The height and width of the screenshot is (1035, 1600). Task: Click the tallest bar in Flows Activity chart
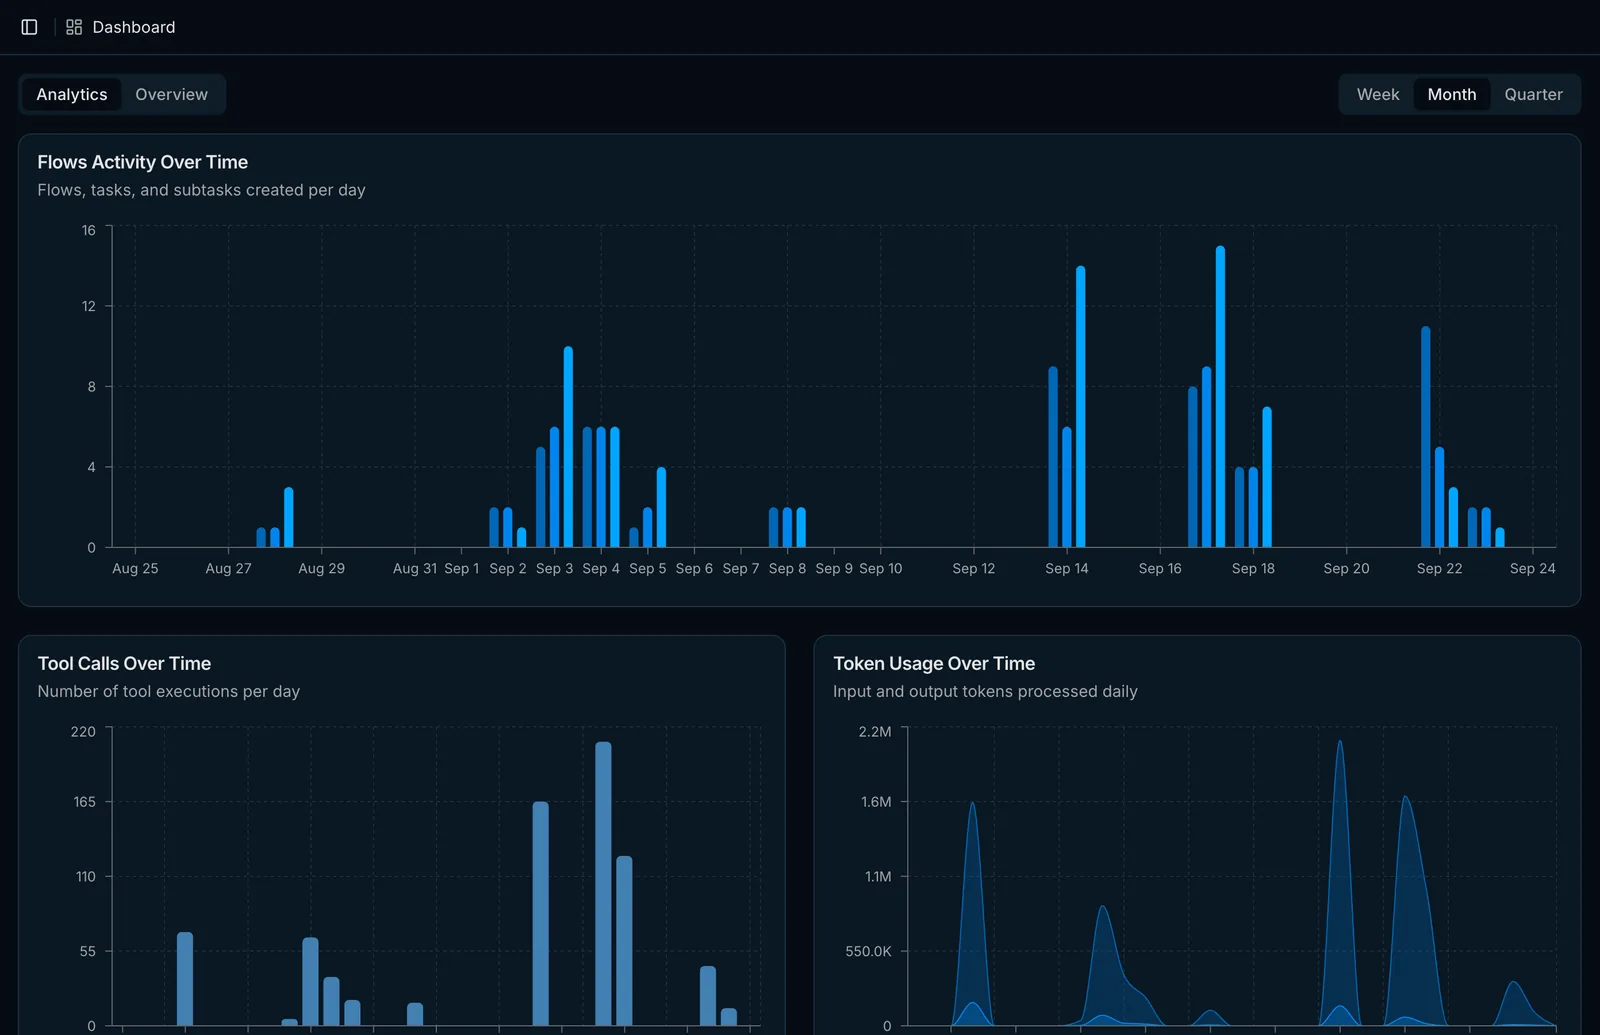click(1220, 396)
